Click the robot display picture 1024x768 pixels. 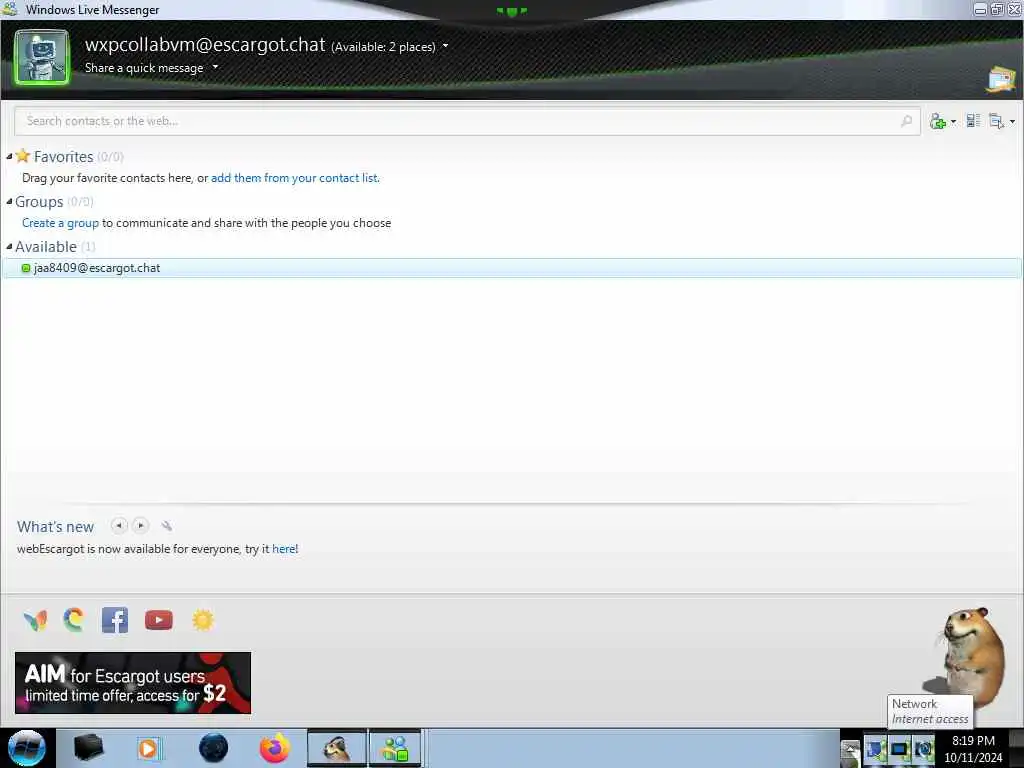tap(42, 57)
